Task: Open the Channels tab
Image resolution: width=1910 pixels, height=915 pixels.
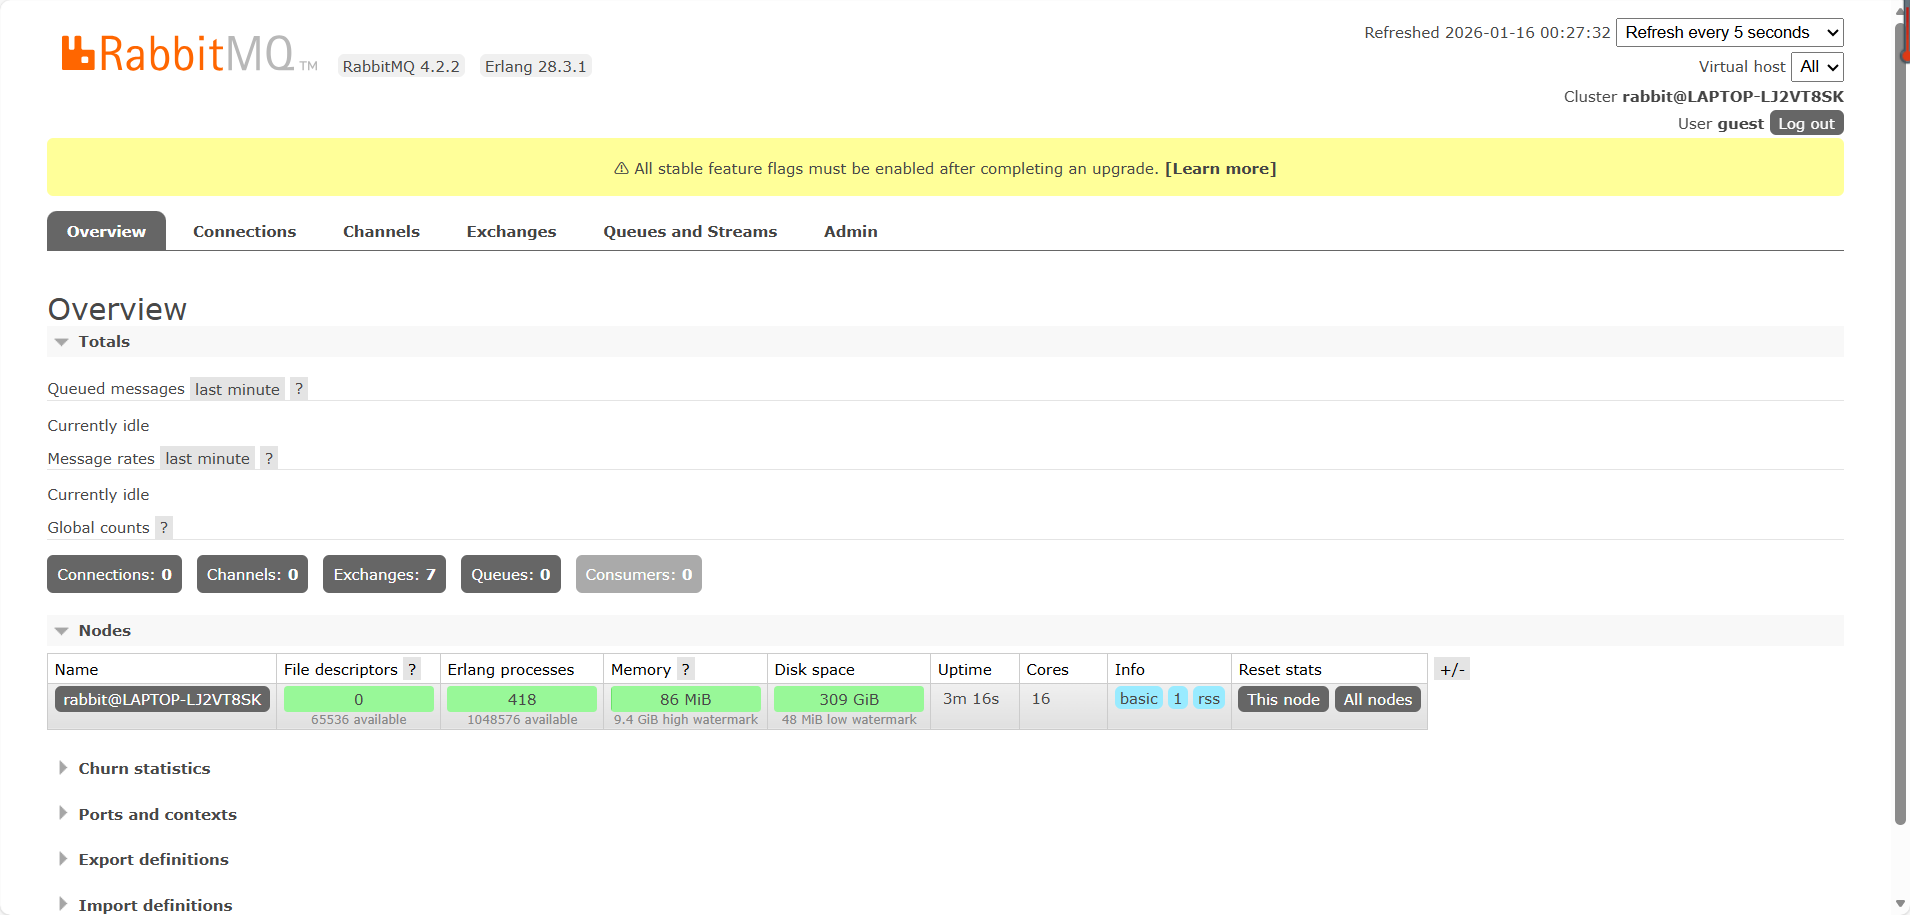Action: pos(381,231)
